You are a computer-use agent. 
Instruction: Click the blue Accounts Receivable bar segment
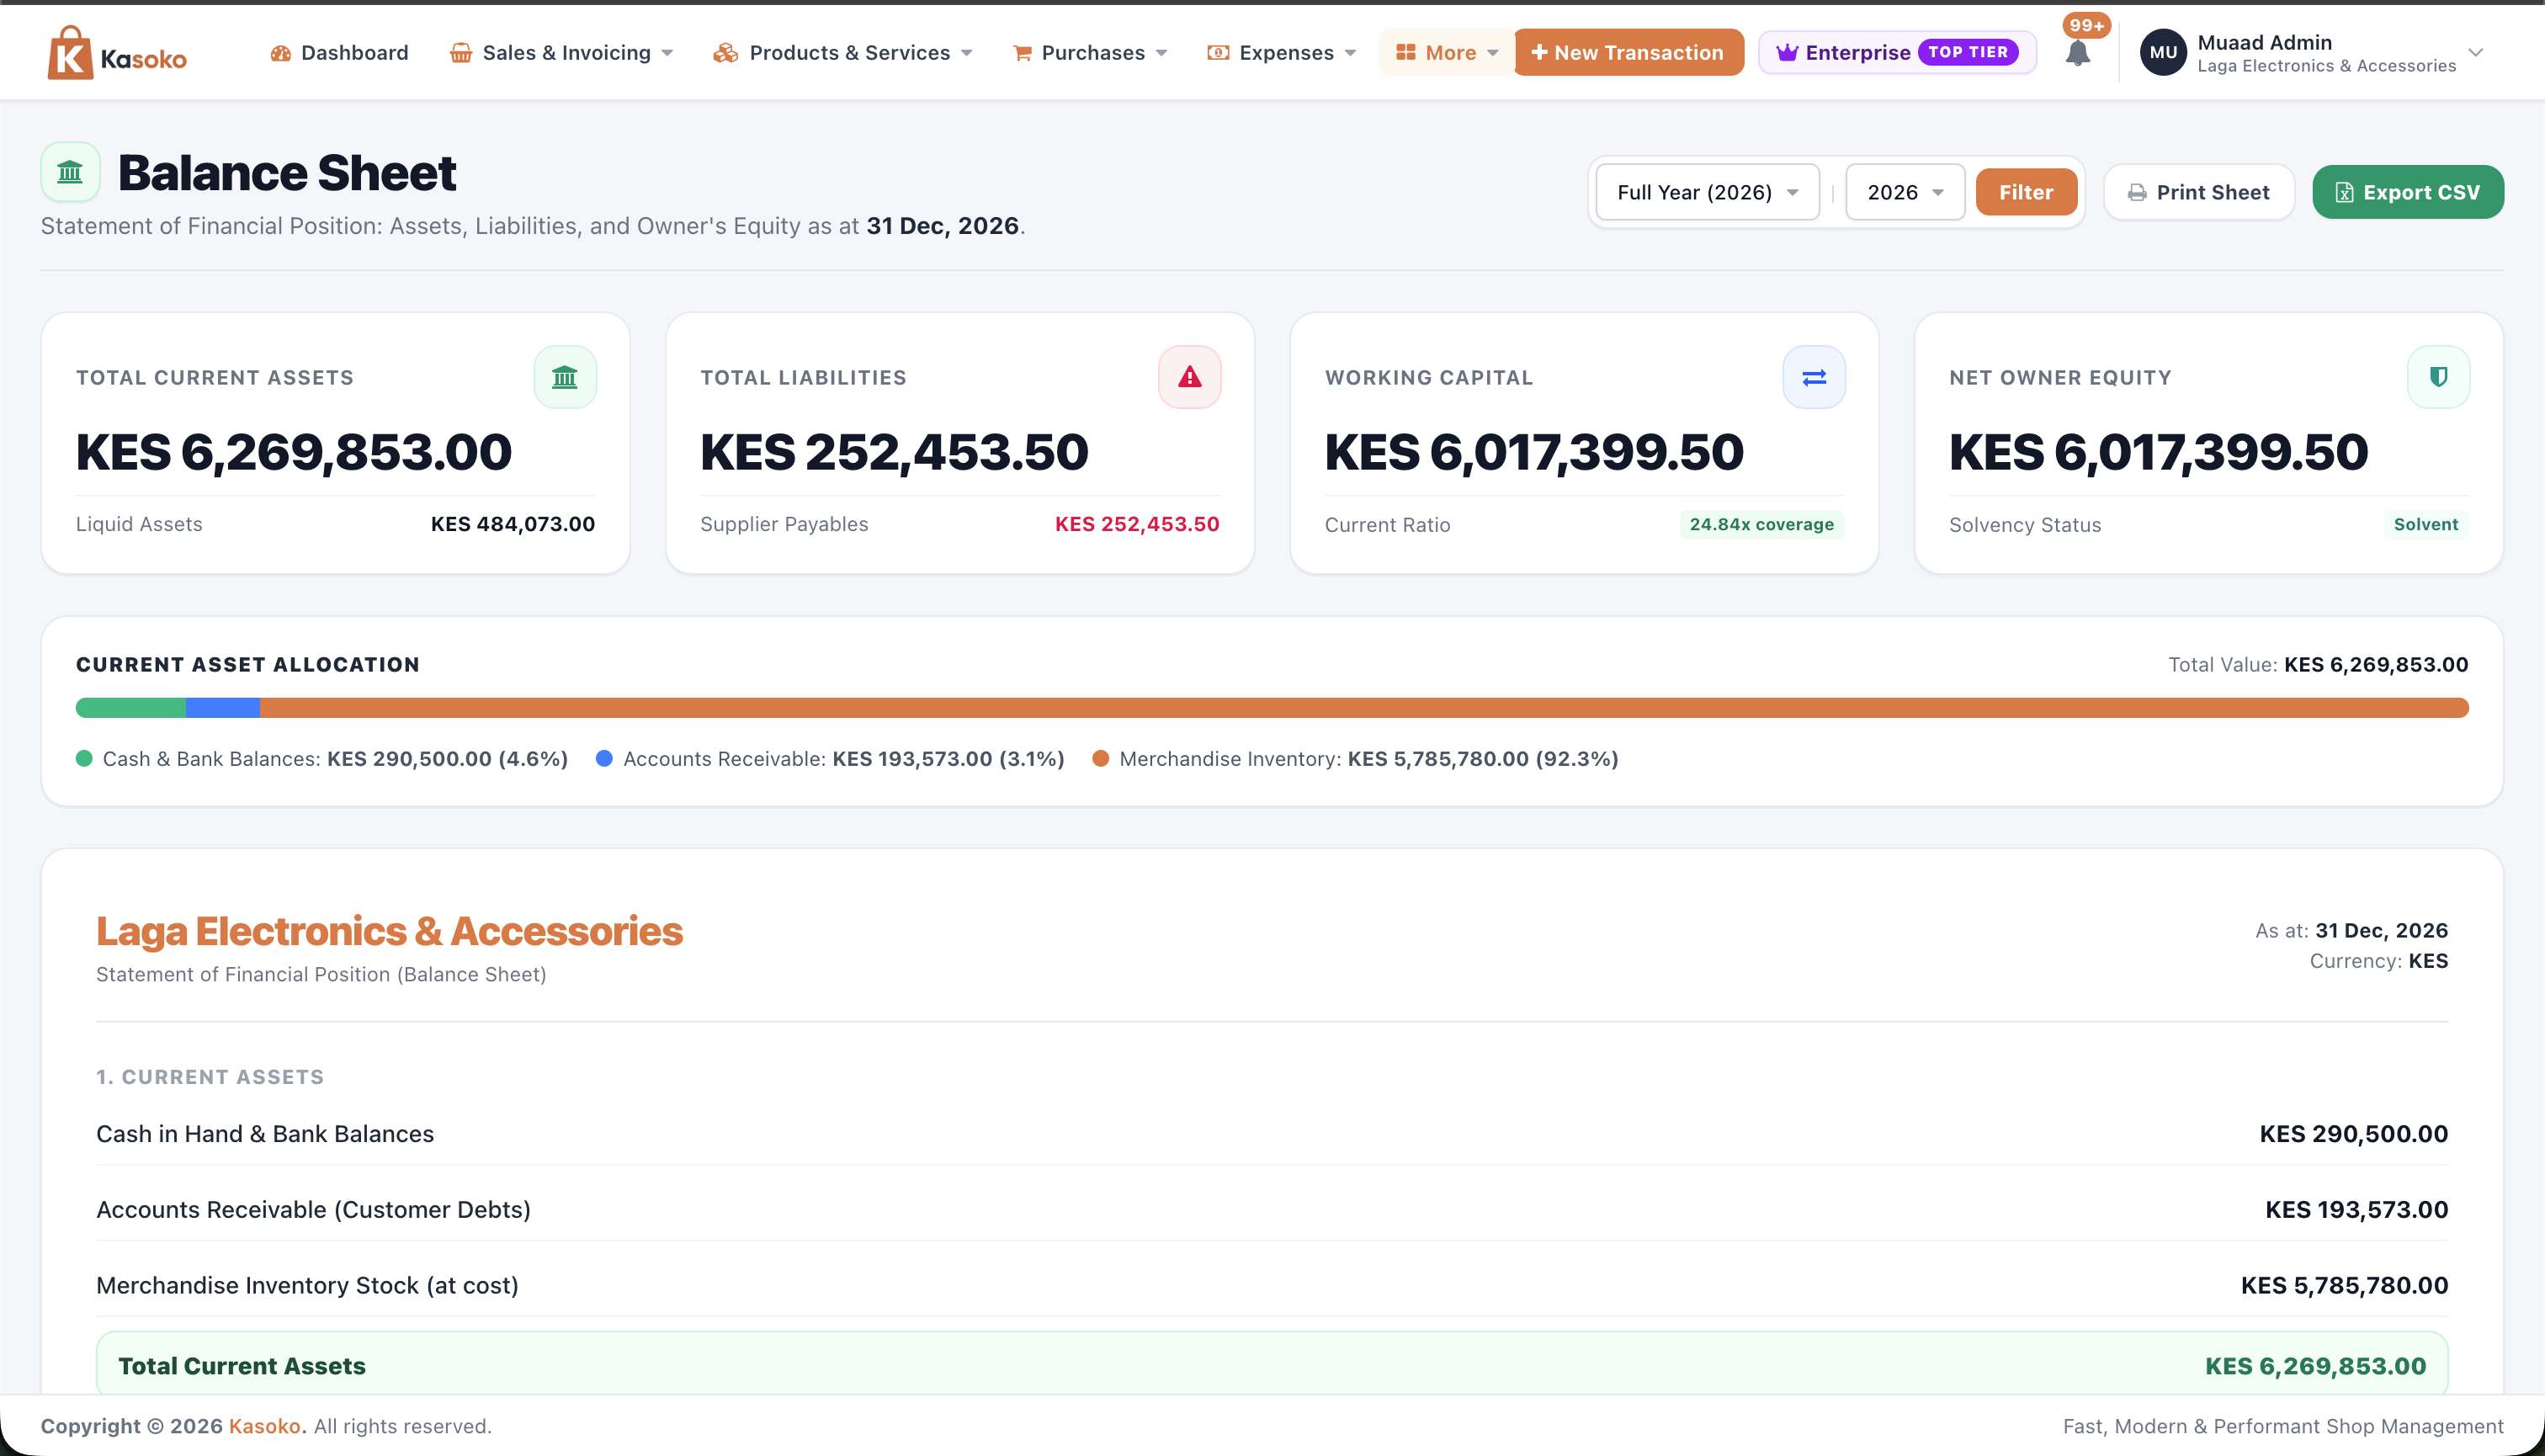coord(223,708)
